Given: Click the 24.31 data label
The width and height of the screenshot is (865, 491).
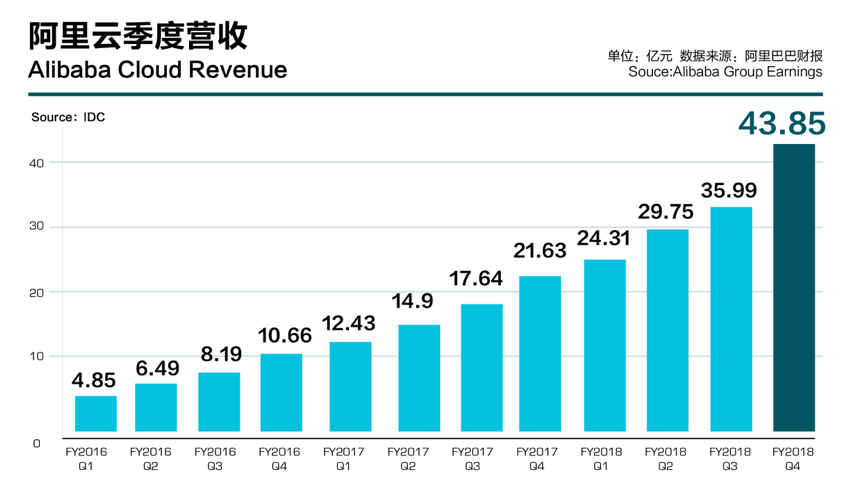Looking at the screenshot, I should pos(604,238).
